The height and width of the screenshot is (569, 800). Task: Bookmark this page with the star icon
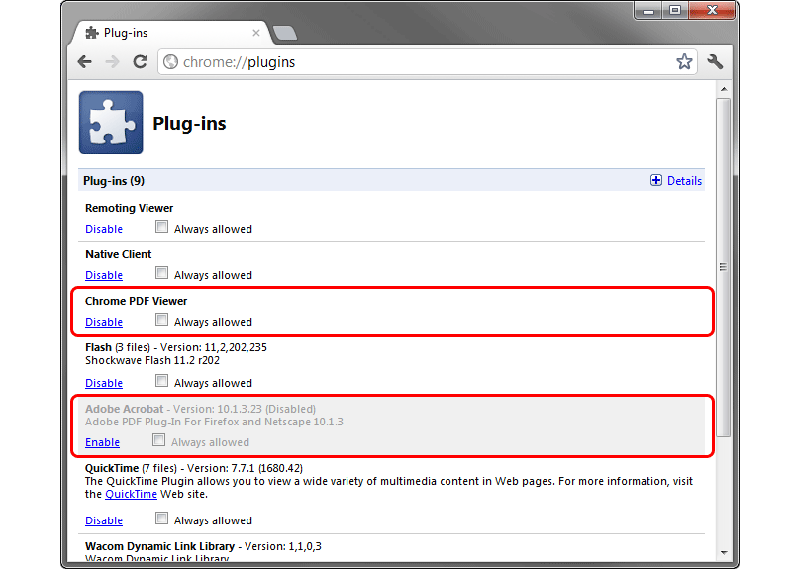(x=684, y=62)
